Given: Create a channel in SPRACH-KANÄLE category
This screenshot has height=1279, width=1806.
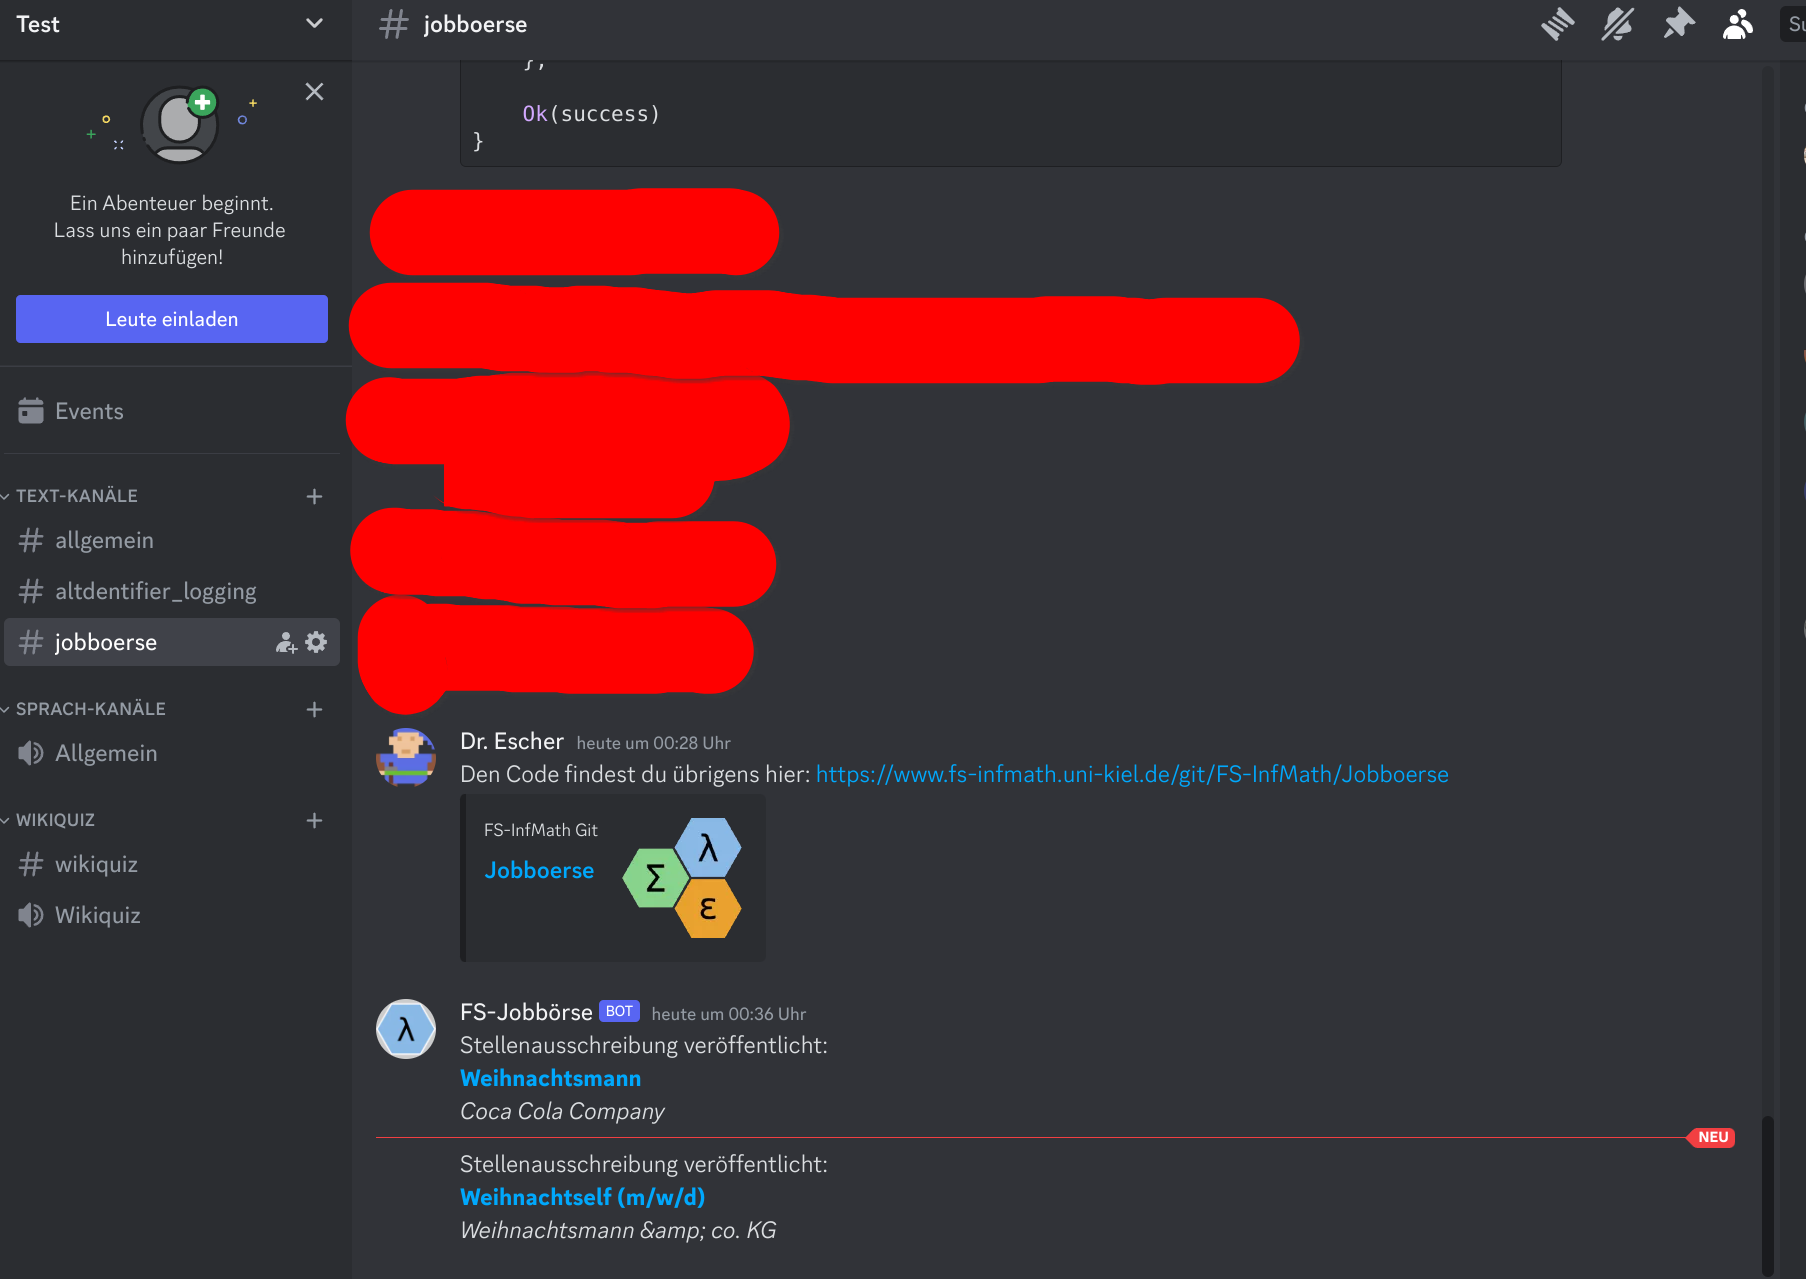Looking at the screenshot, I should [x=314, y=709].
